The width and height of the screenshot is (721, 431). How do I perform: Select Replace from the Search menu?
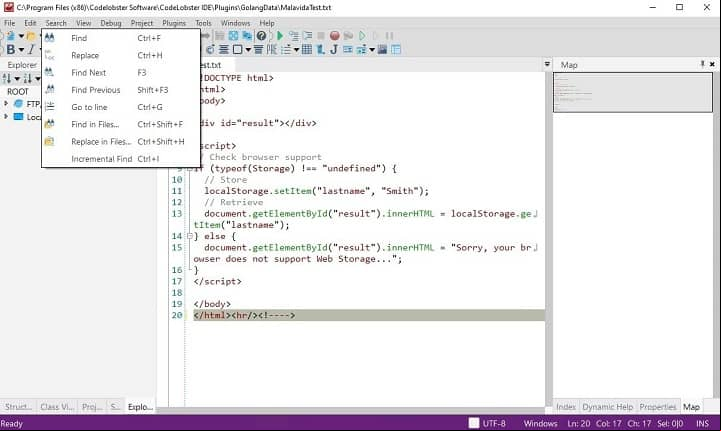pyautogui.click(x=121, y=55)
